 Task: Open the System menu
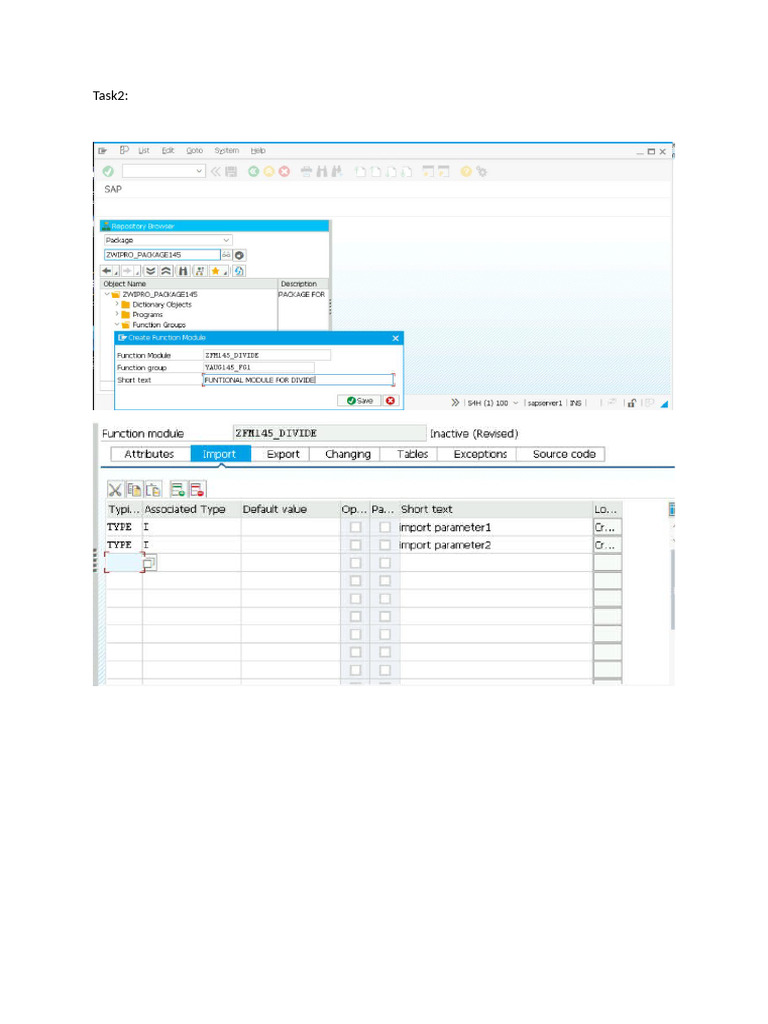[x=227, y=151]
